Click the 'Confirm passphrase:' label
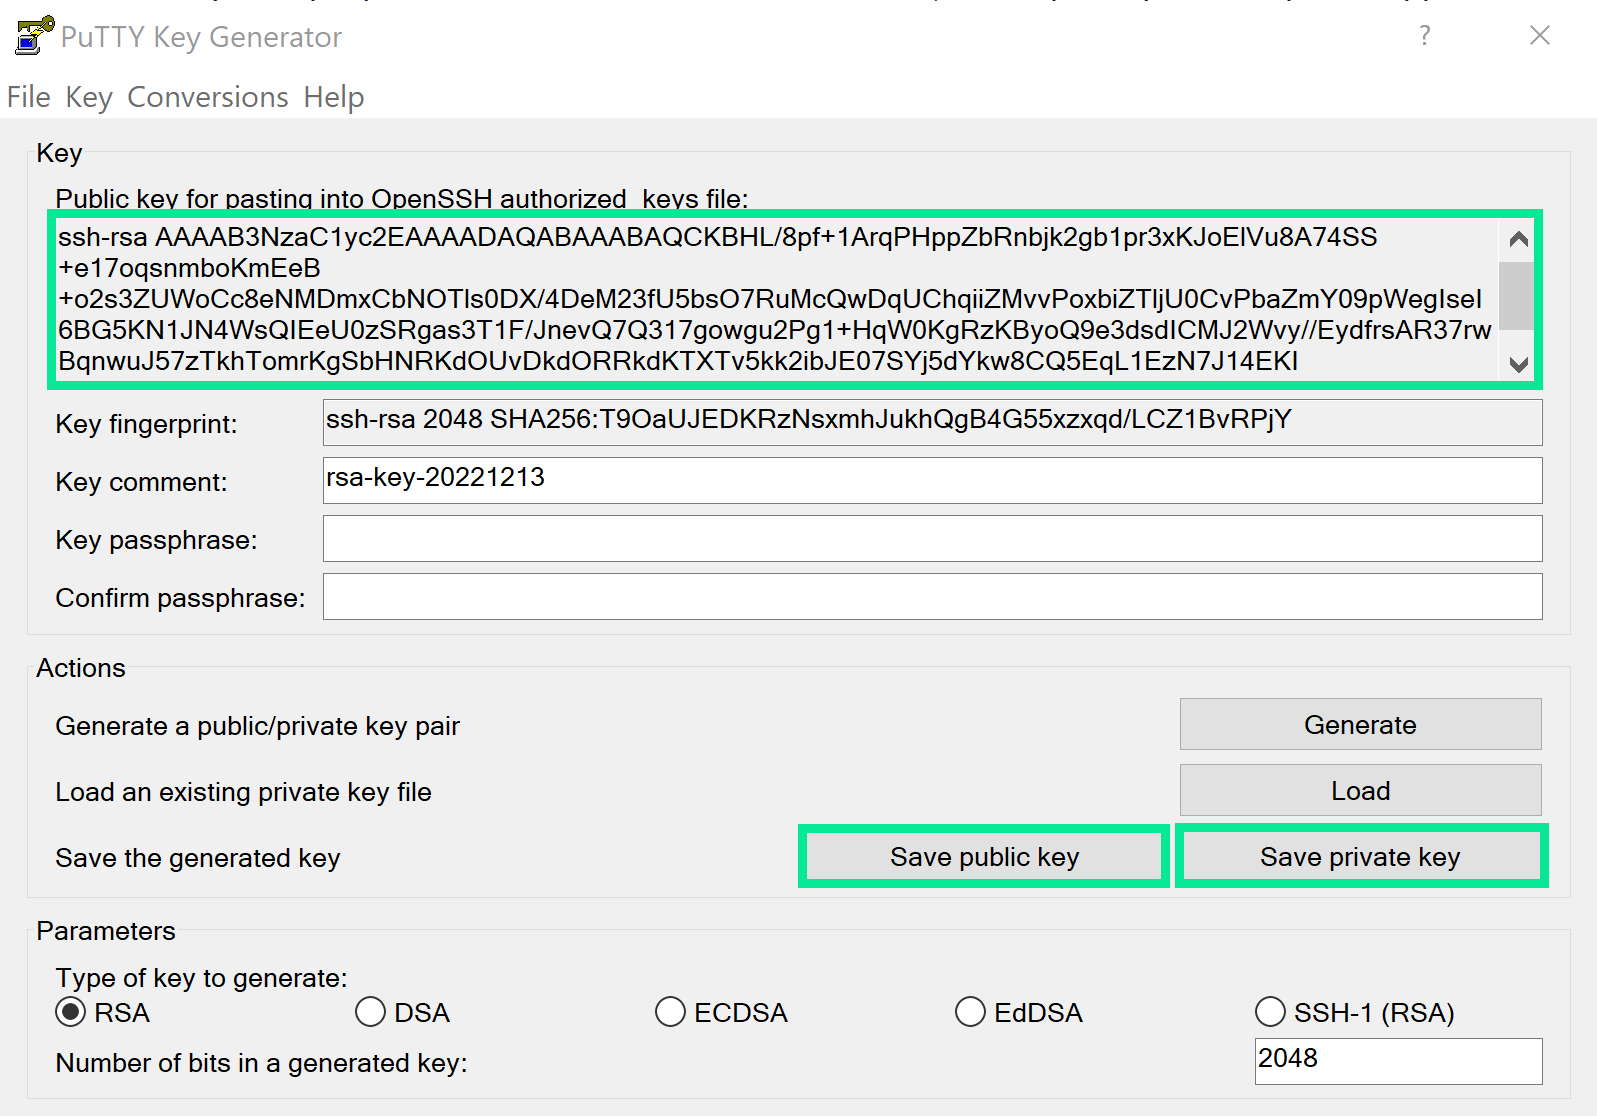The height and width of the screenshot is (1116, 1597). point(180,598)
